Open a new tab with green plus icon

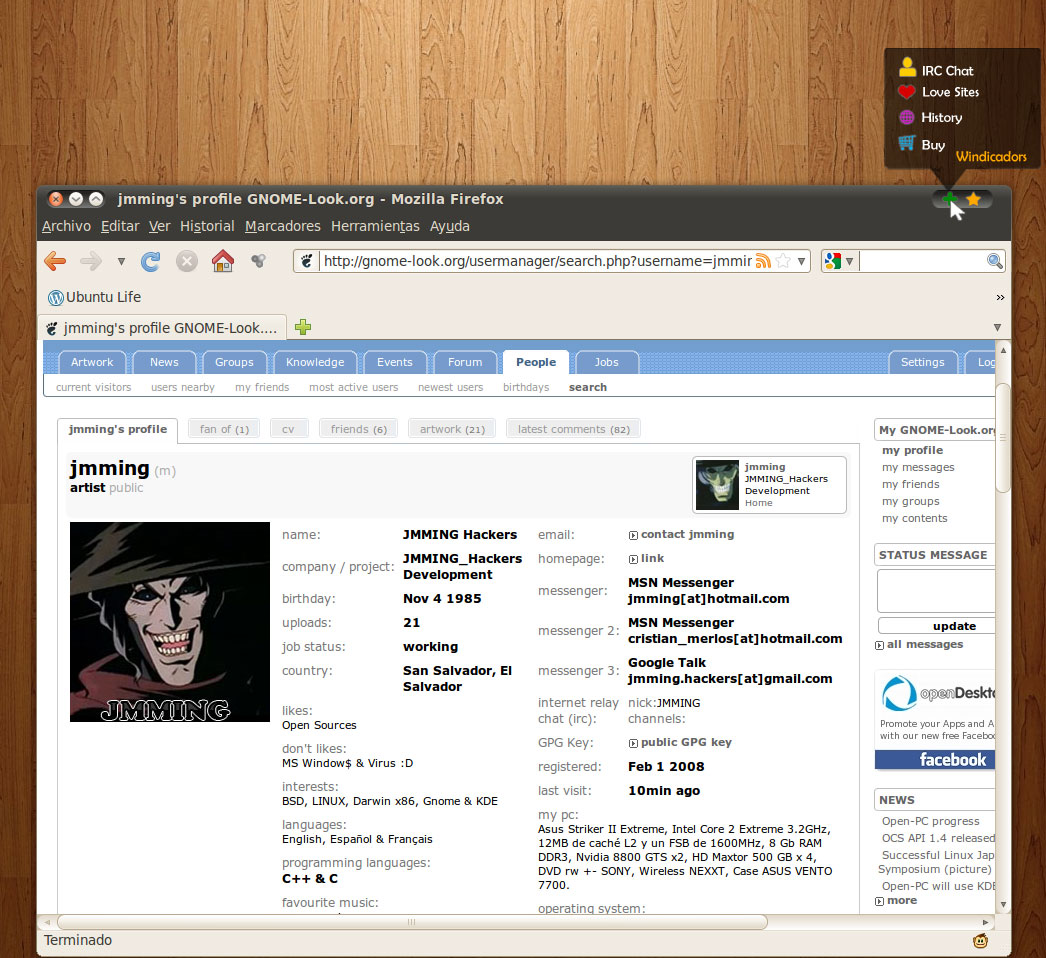[303, 327]
